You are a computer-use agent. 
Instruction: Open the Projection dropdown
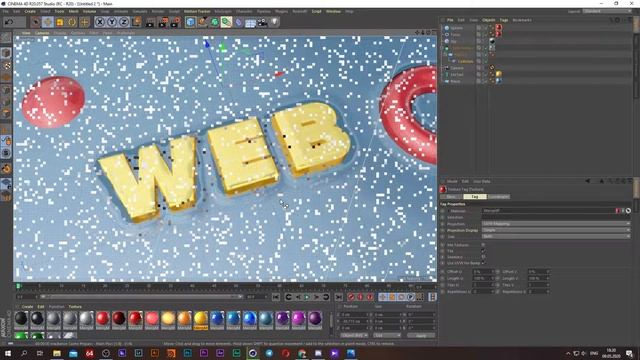coord(556,224)
